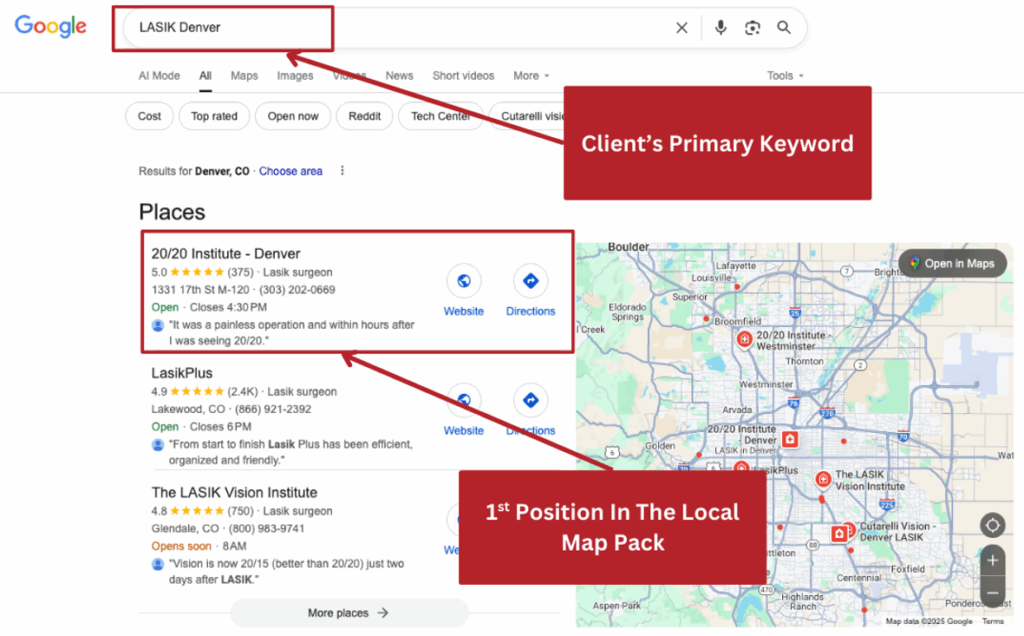Click the Boulder label on the map
Screen dimensions: 1024x636
coord(628,247)
